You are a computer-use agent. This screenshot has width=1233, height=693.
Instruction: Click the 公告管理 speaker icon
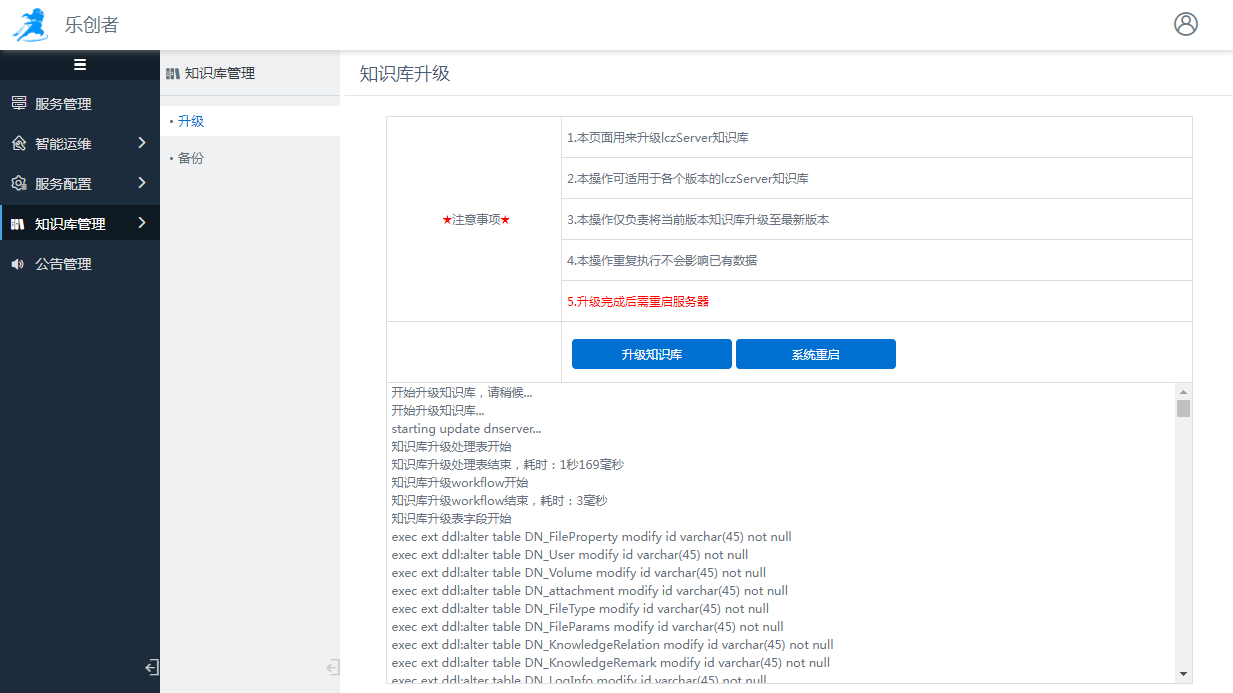(18, 264)
